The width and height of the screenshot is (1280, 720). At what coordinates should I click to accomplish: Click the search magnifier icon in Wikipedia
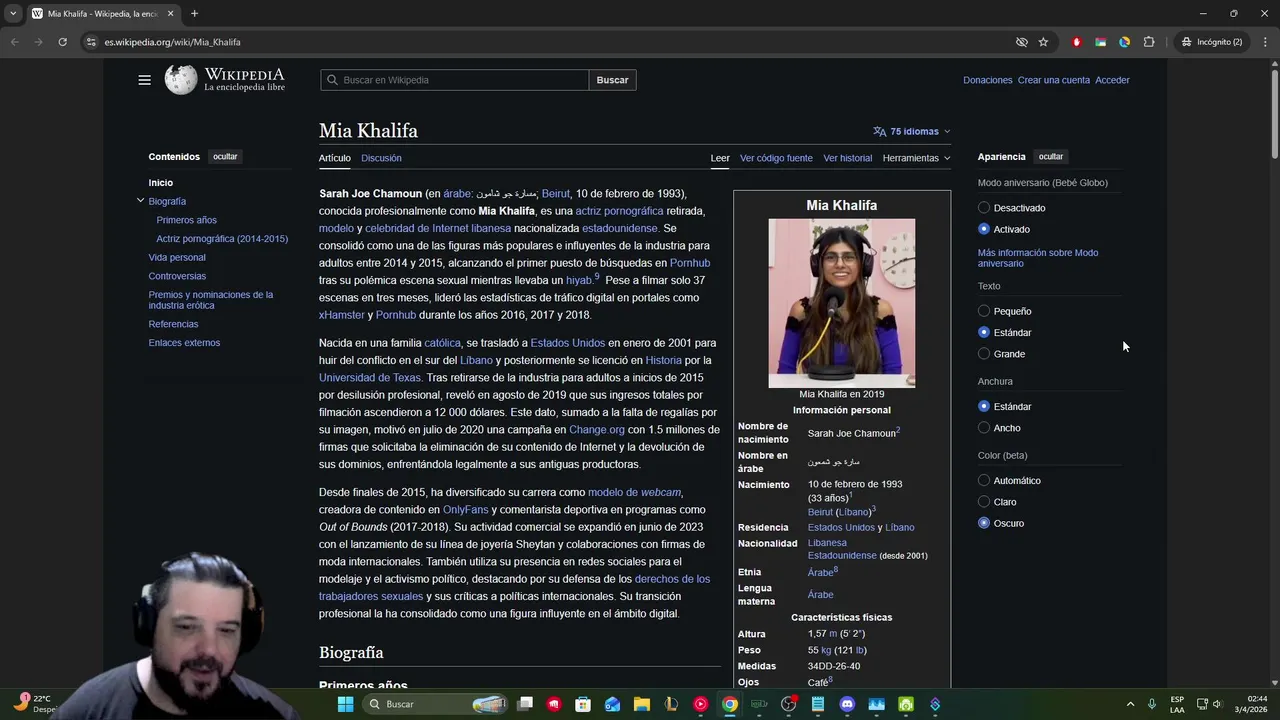[332, 80]
